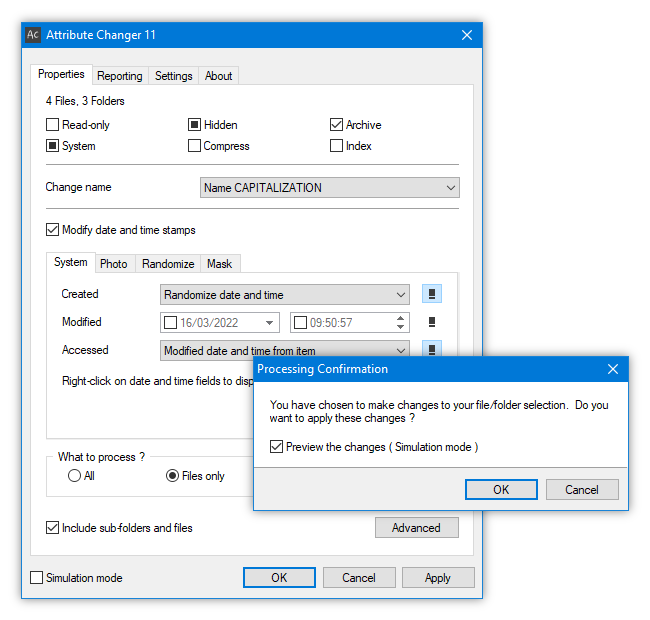Click the Advanced button
The height and width of the screenshot is (620, 650).
[417, 528]
